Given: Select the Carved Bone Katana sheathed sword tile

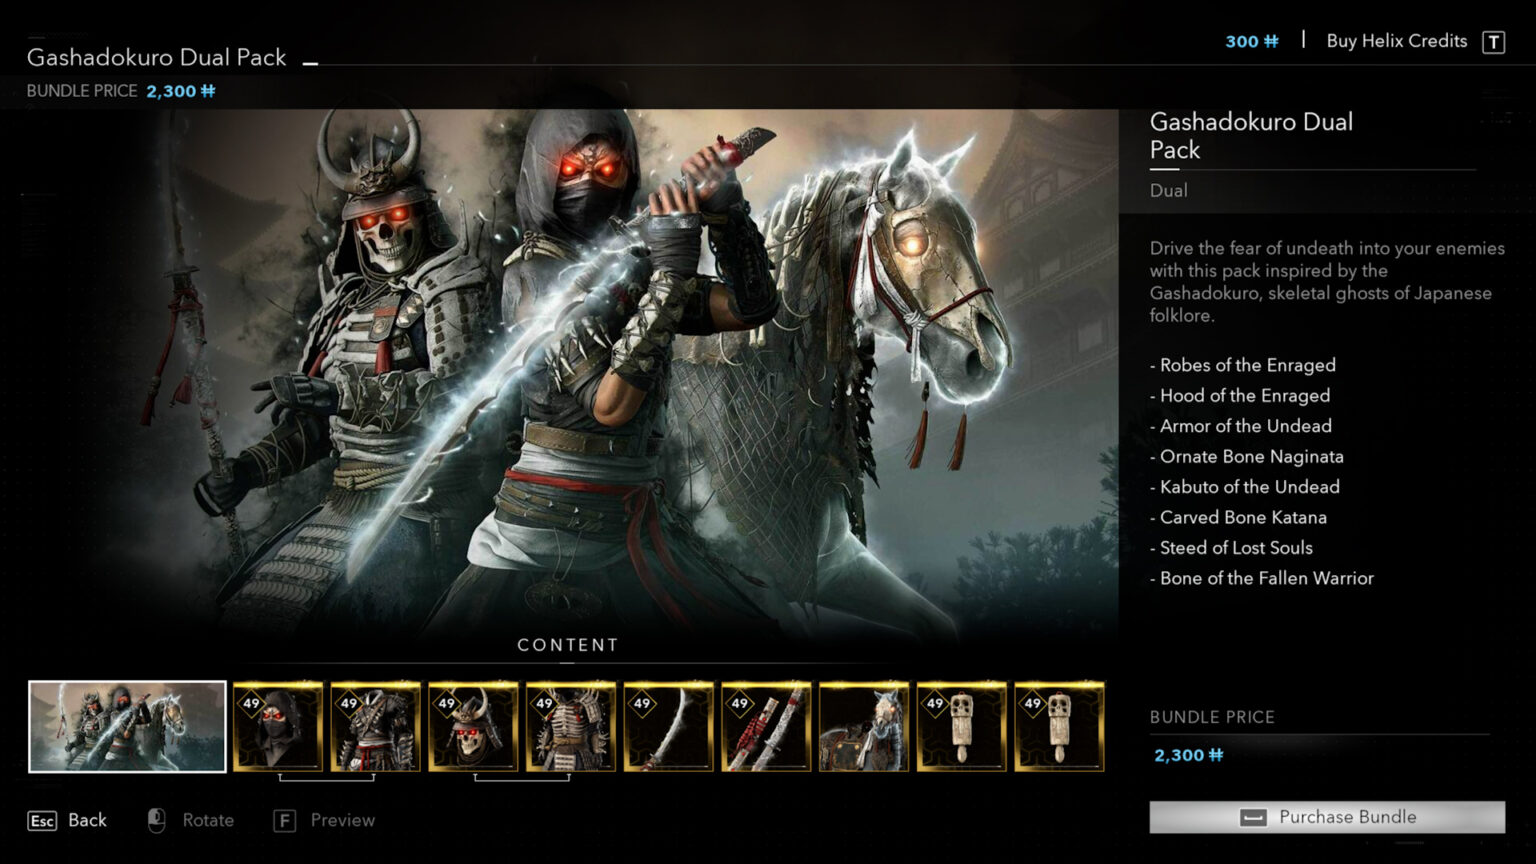Looking at the screenshot, I should pos(766,725).
